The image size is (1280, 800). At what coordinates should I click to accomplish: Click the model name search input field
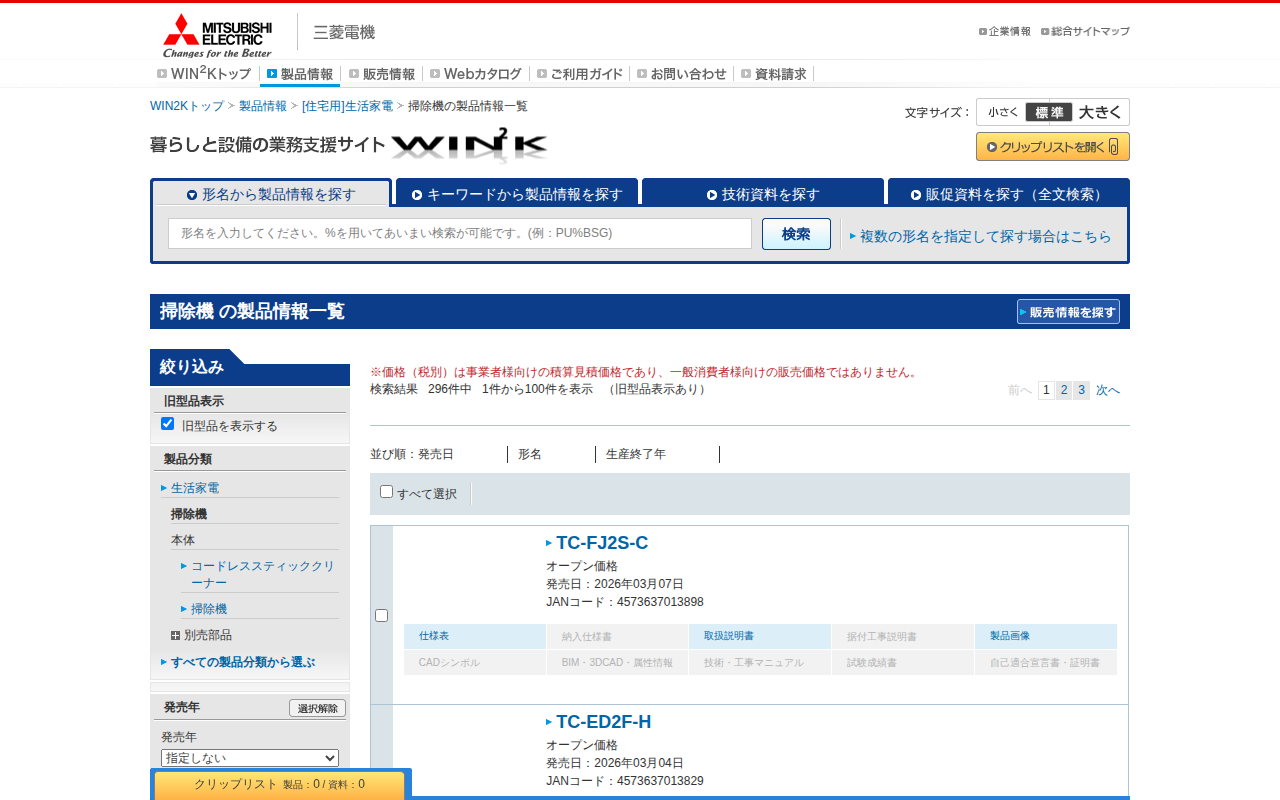point(459,233)
